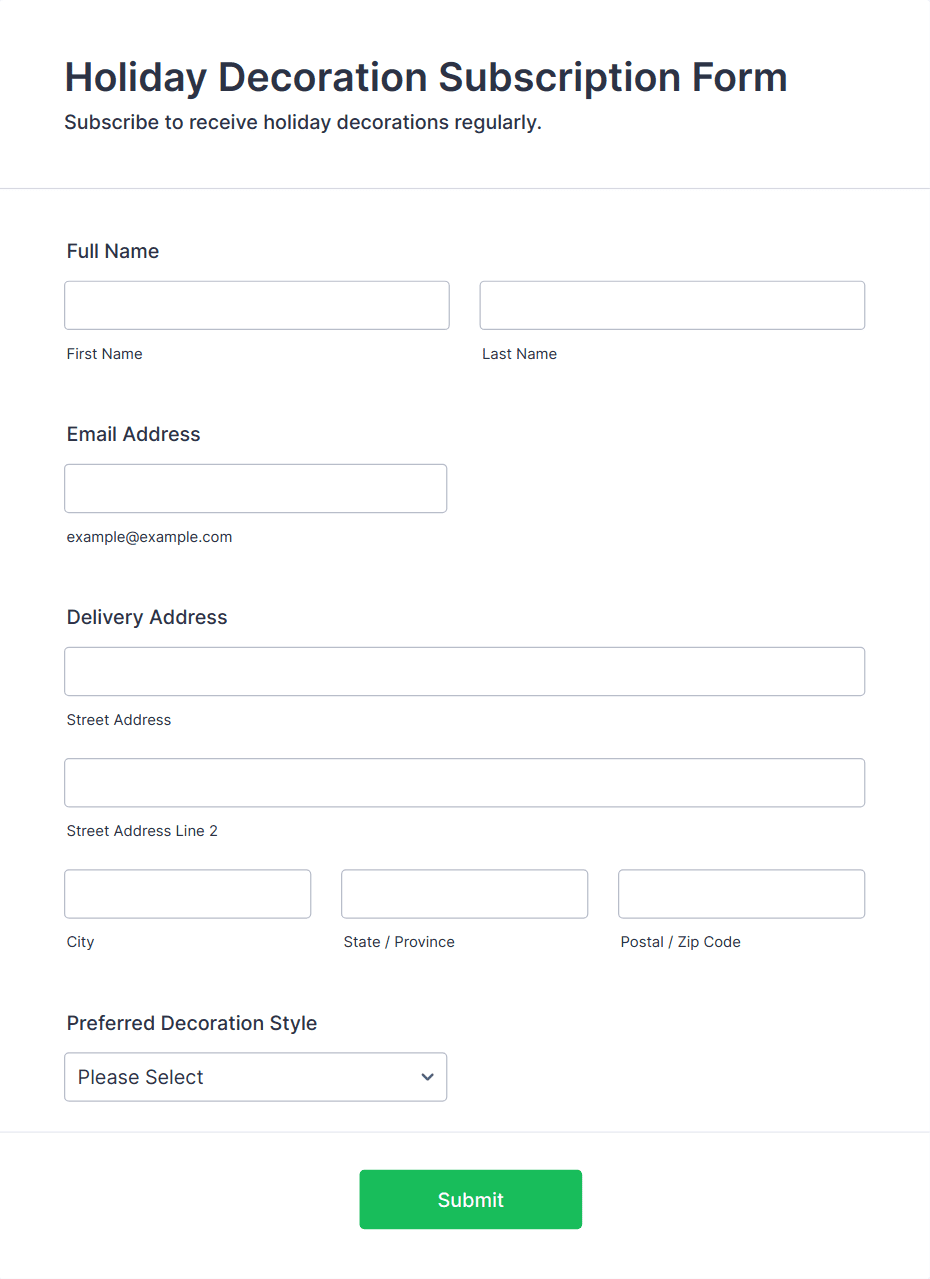Click the 'Last Name' sublabel text
The width and height of the screenshot is (930, 1279).
pos(519,354)
